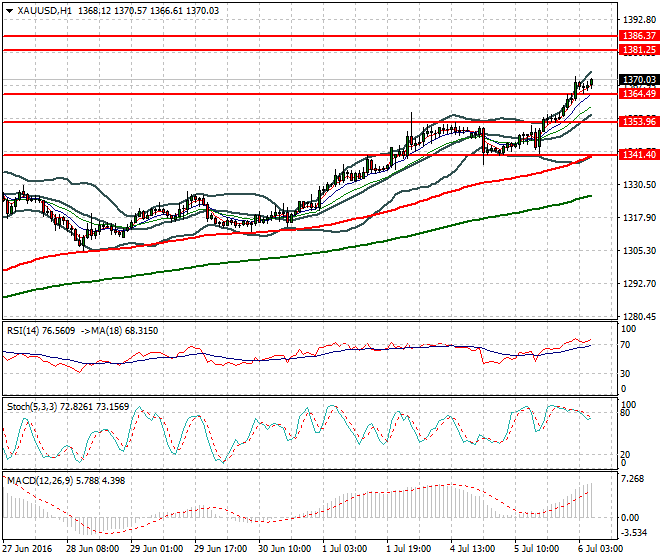Click the 29 Jun 17:00 time label
Image resolution: width=660 pixels, height=560 pixels.
point(221,549)
